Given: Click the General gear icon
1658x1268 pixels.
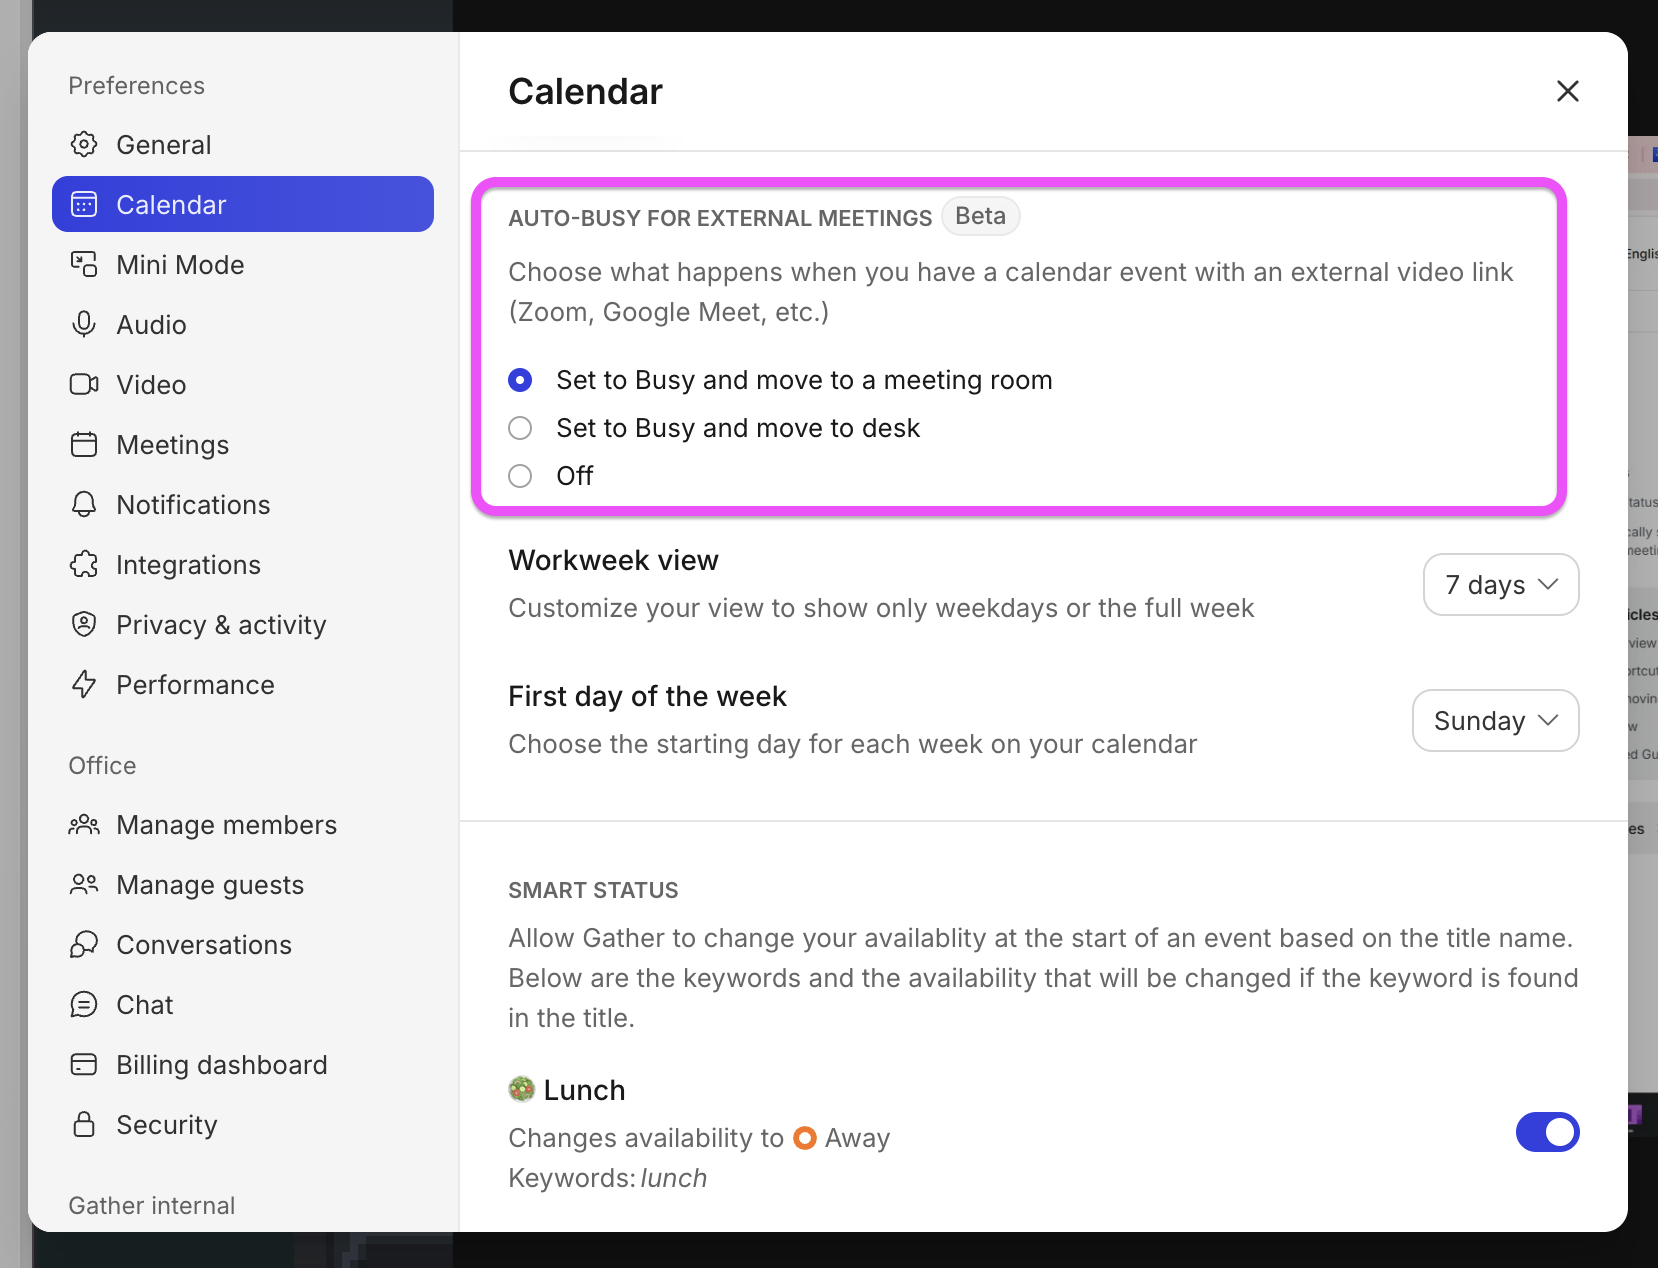Looking at the screenshot, I should (84, 145).
